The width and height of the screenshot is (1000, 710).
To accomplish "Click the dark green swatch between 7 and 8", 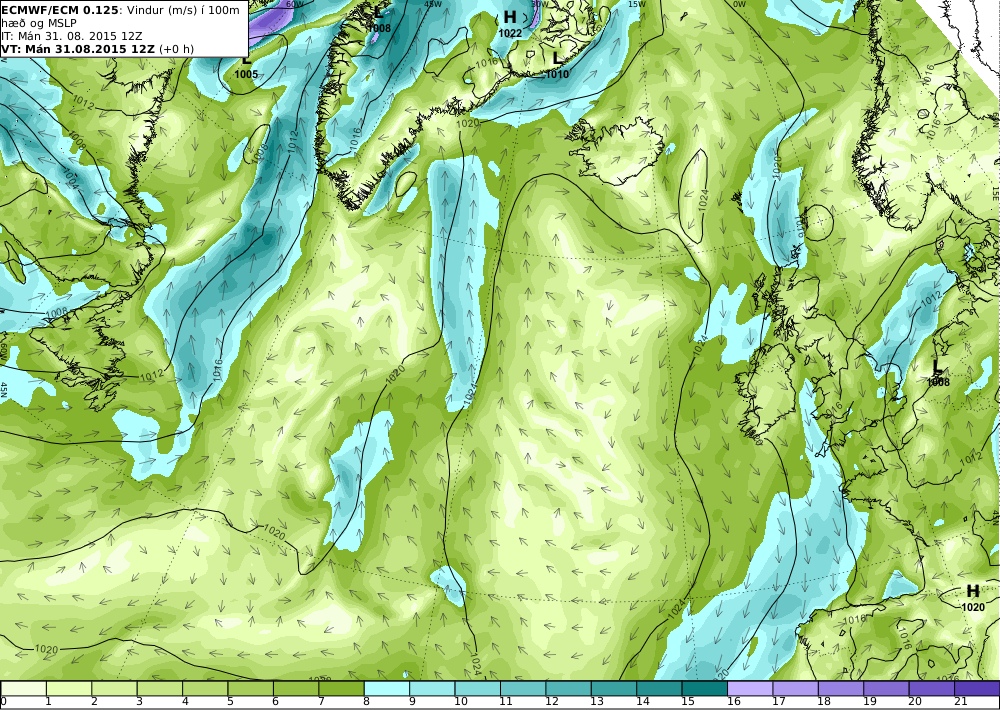I will pyautogui.click(x=341, y=688).
